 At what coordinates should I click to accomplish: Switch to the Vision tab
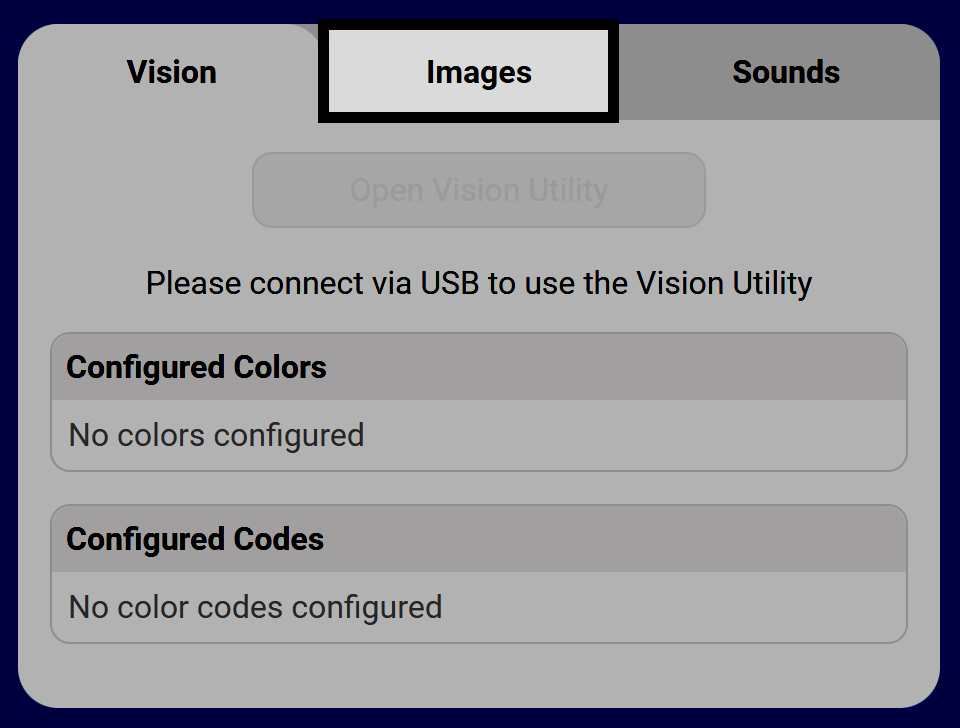click(171, 72)
